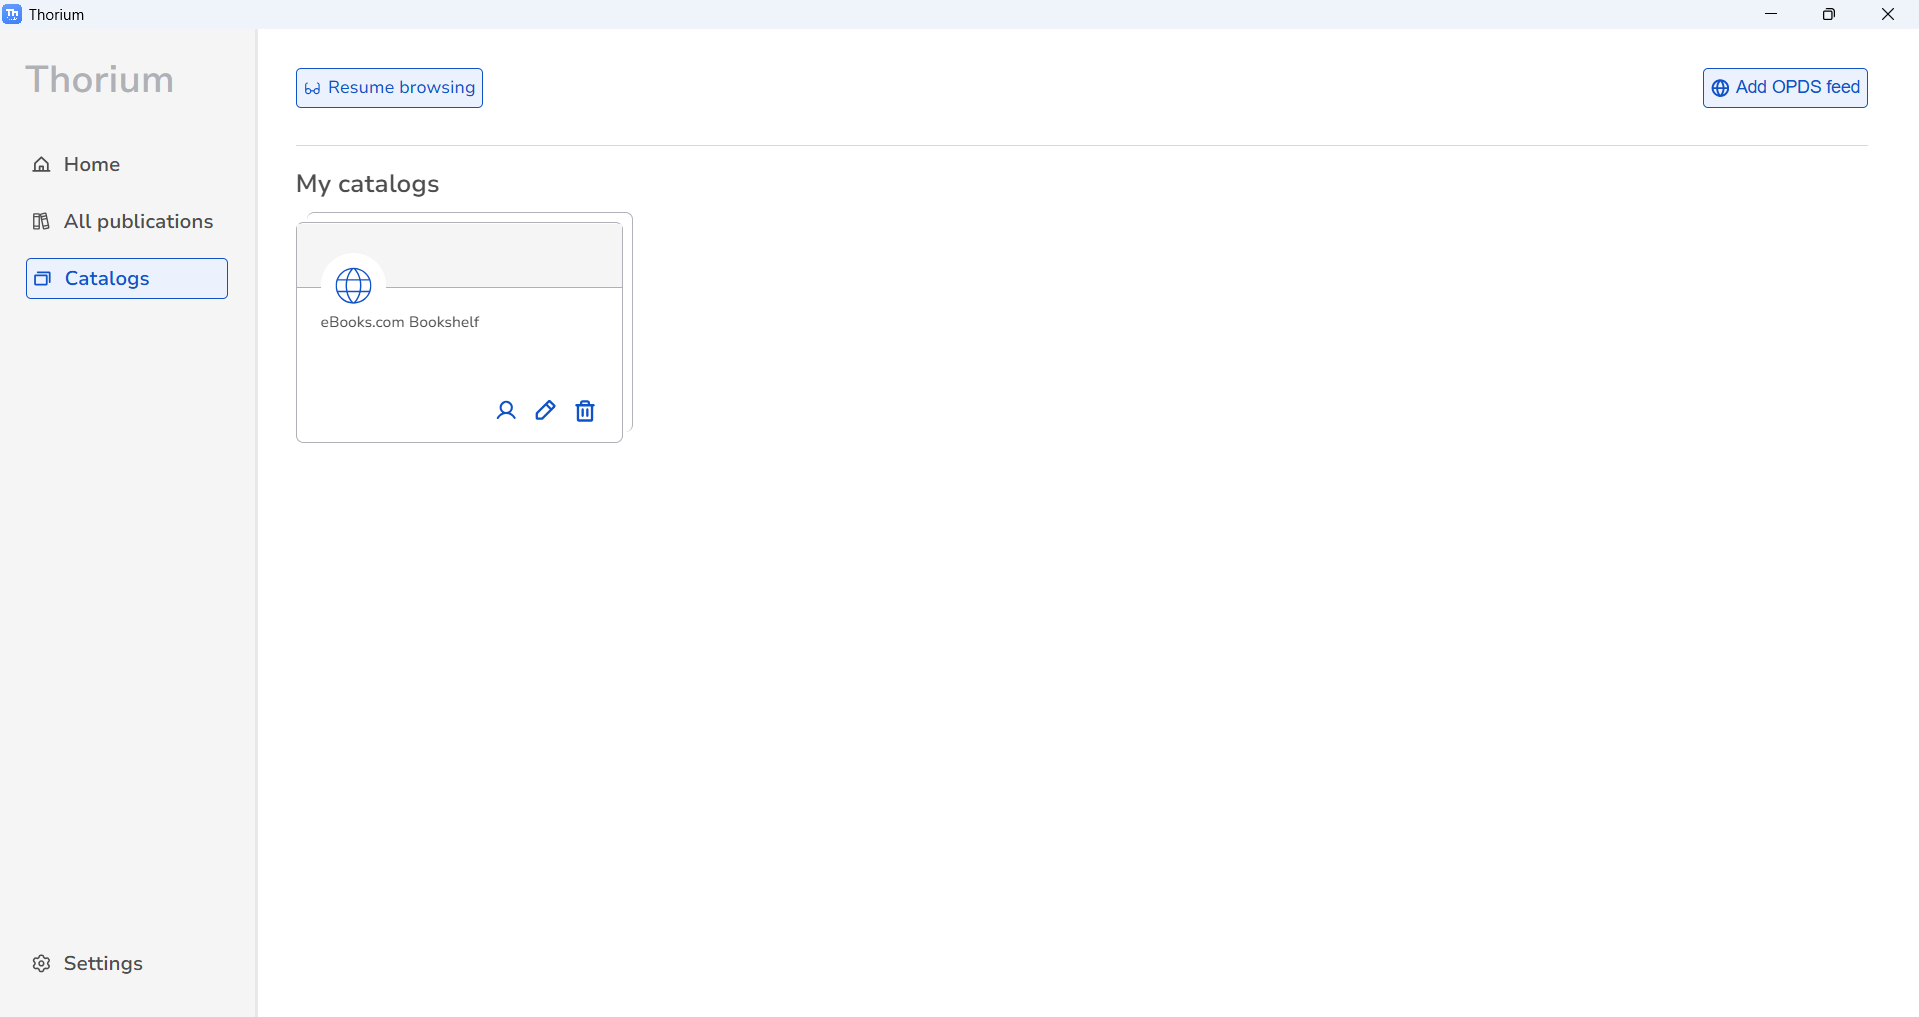Restore down the Thorium window
Image resolution: width=1919 pixels, height=1017 pixels.
[1829, 14]
